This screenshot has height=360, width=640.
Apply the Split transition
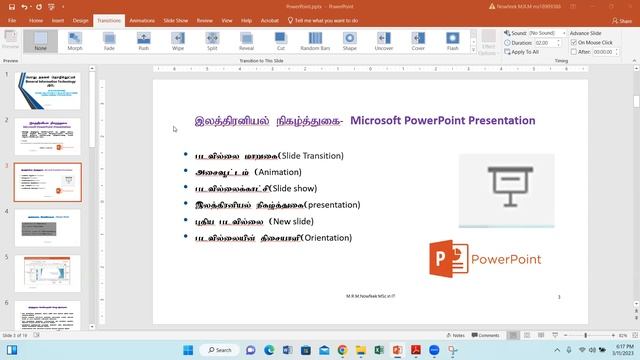tap(212, 41)
